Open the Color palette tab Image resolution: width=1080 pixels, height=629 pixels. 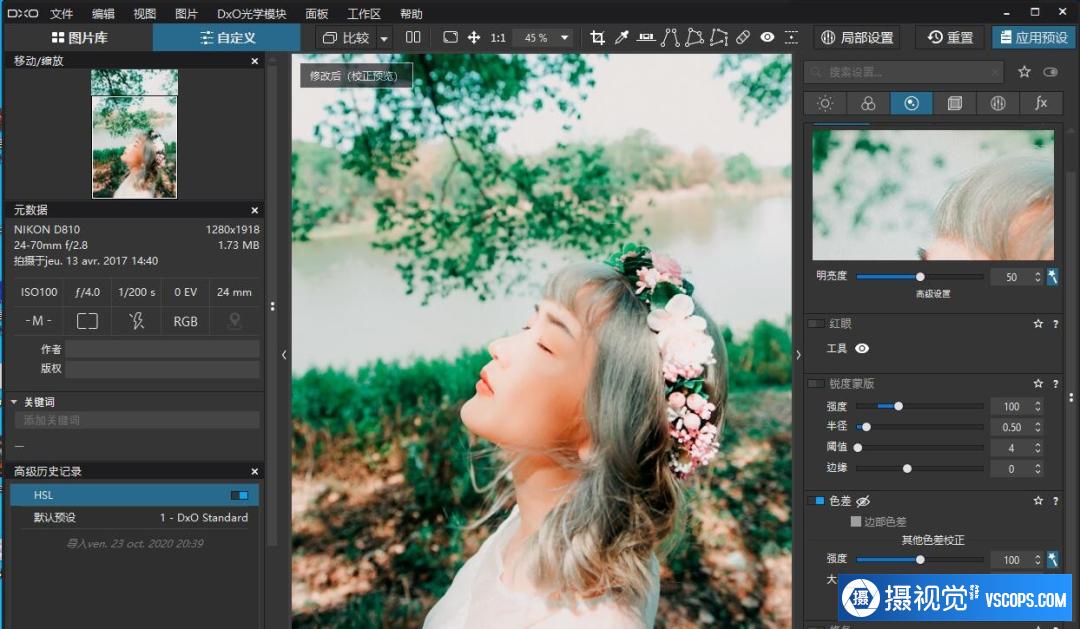click(x=868, y=103)
